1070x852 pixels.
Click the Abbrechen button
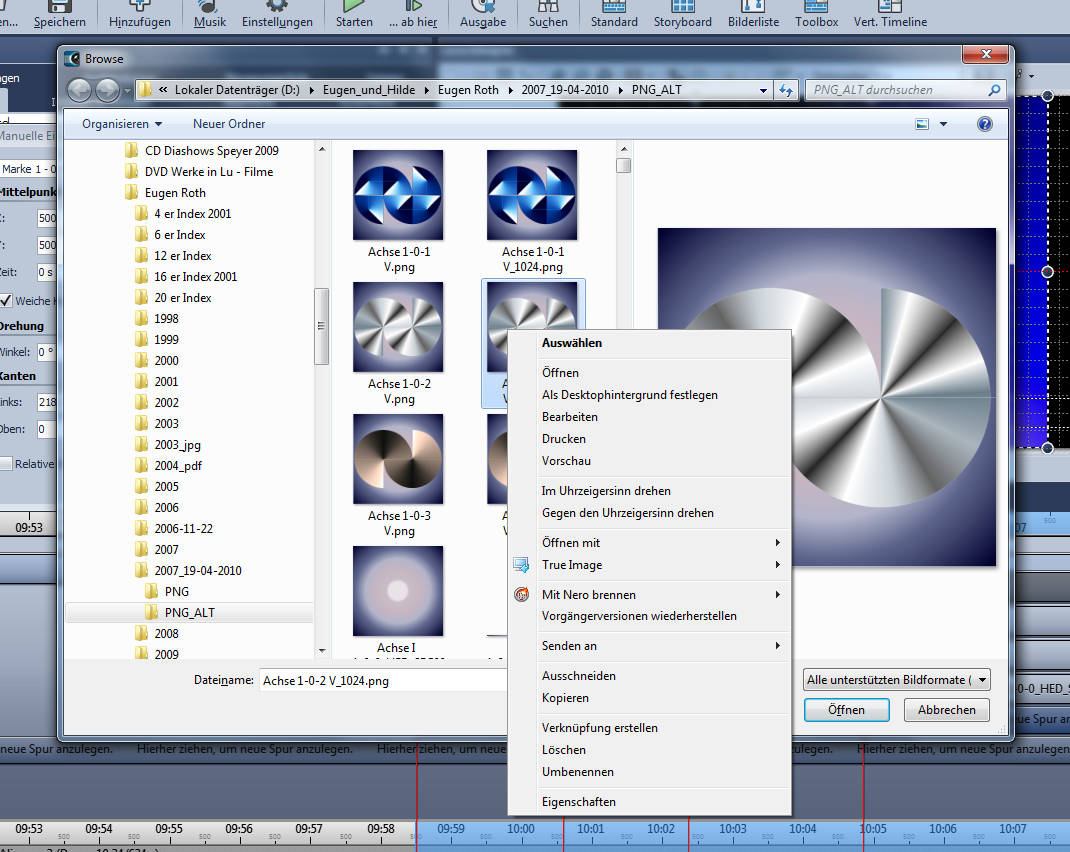tap(946, 710)
